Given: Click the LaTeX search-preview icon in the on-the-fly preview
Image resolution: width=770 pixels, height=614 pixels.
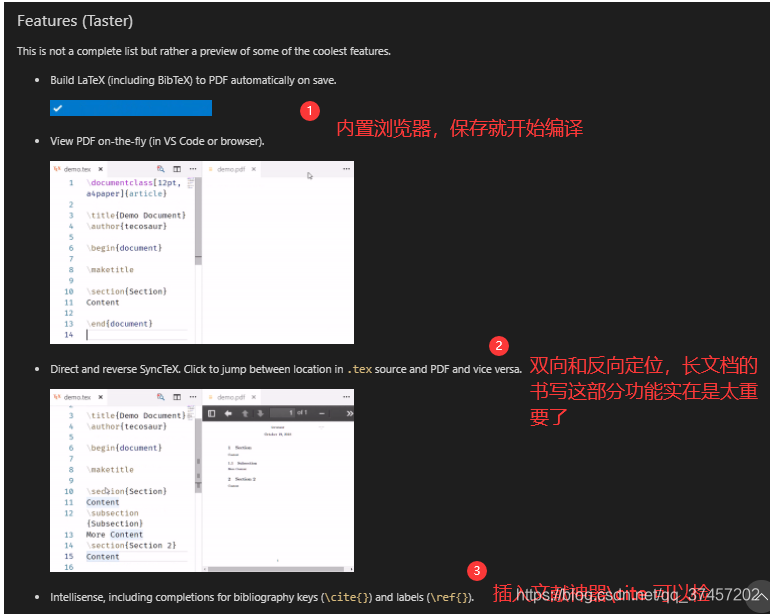Looking at the screenshot, I should pyautogui.click(x=161, y=169).
